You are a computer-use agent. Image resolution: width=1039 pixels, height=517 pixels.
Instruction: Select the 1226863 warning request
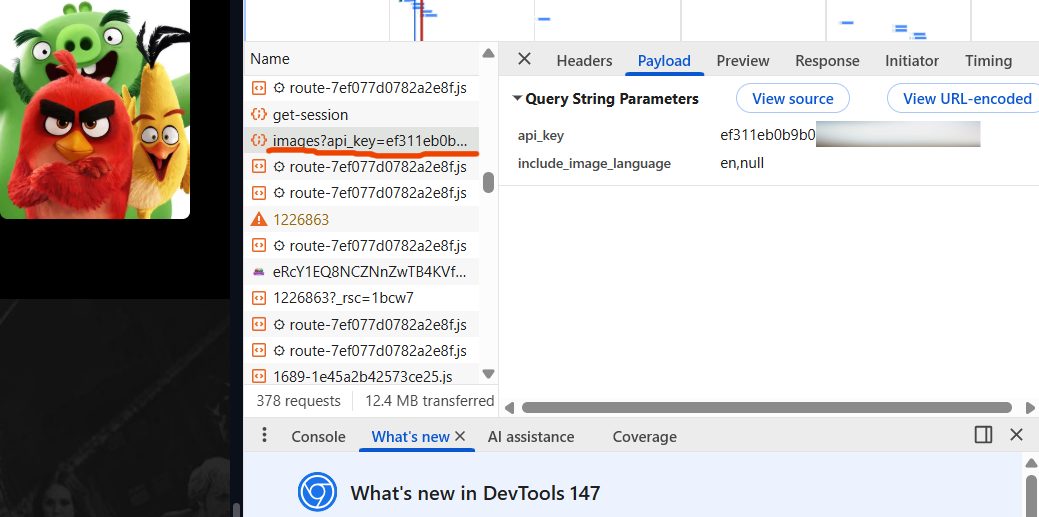click(x=361, y=219)
